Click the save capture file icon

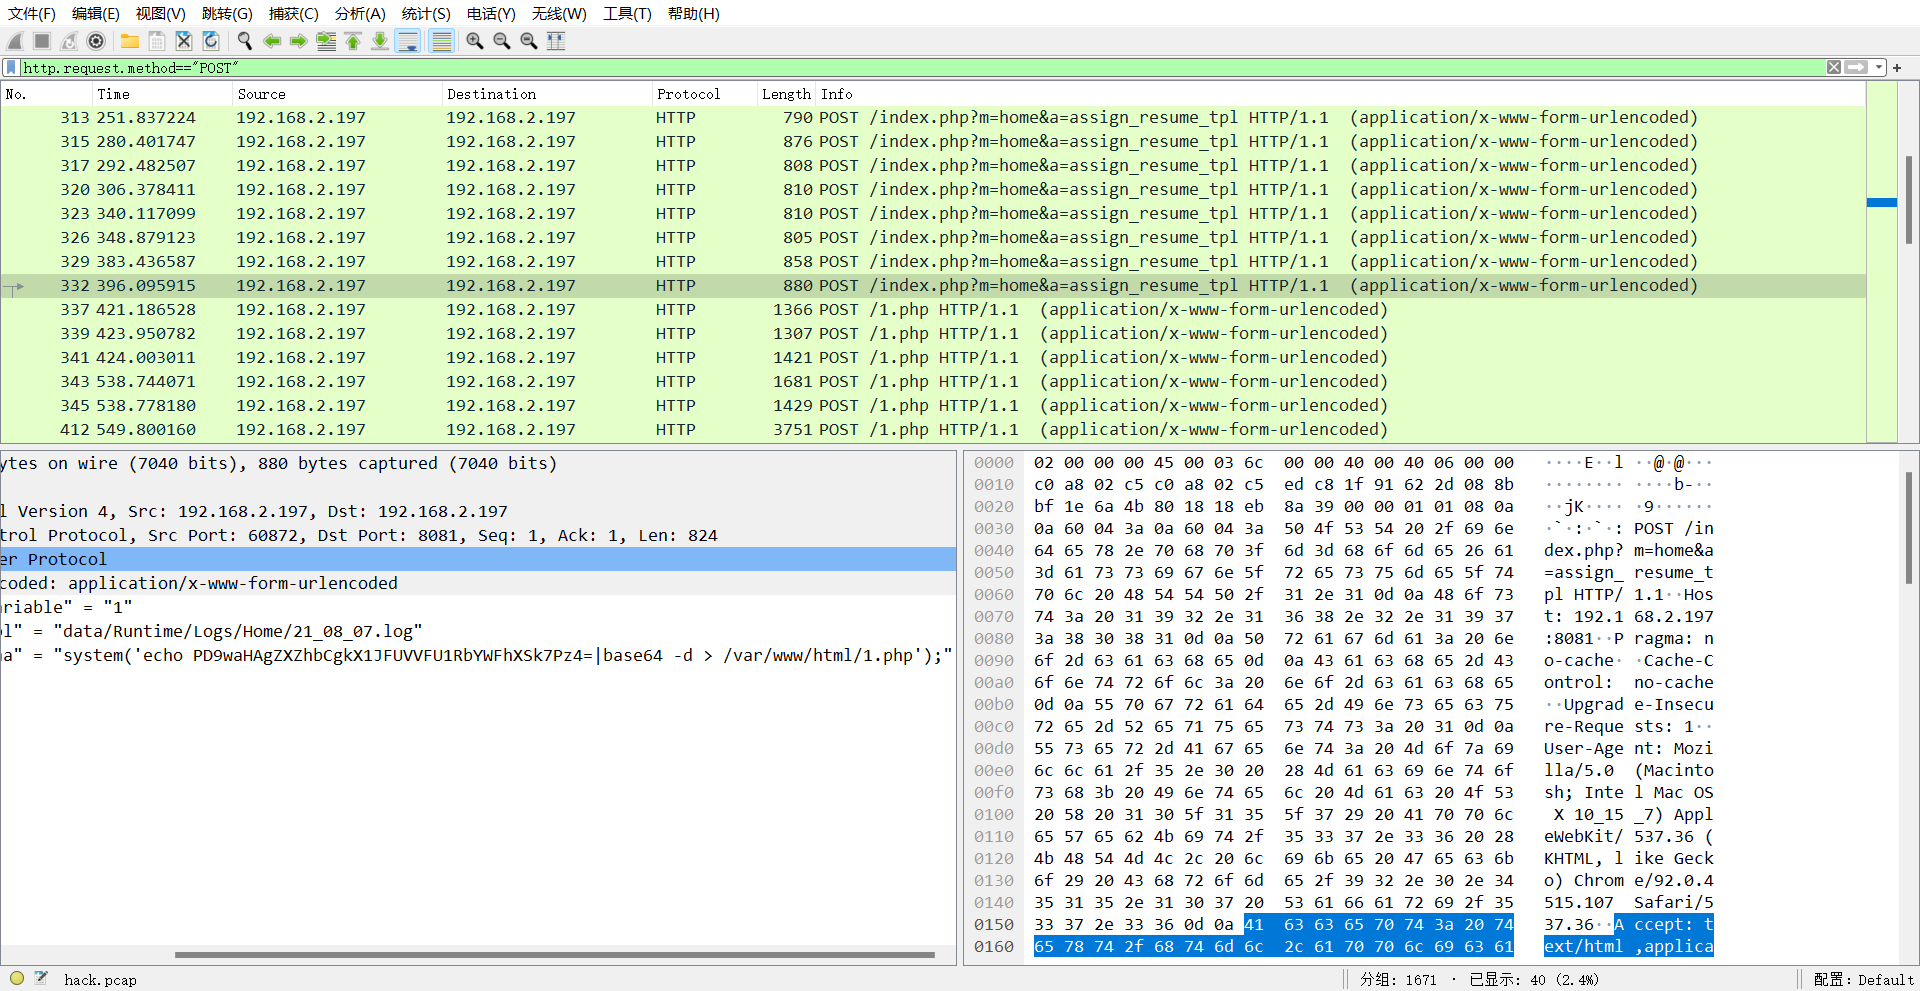157,41
